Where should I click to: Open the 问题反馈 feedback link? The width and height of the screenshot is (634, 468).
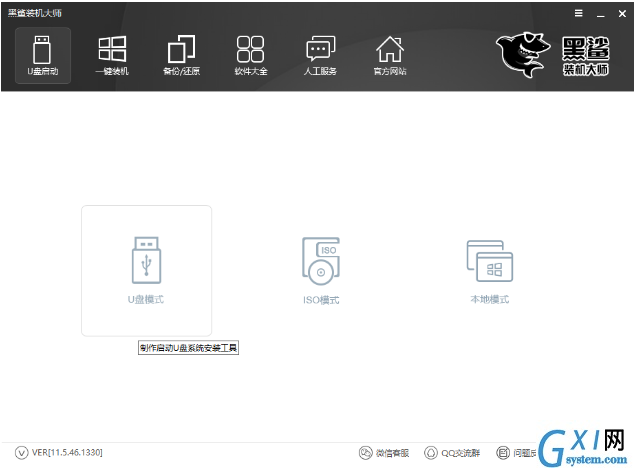[516, 453]
